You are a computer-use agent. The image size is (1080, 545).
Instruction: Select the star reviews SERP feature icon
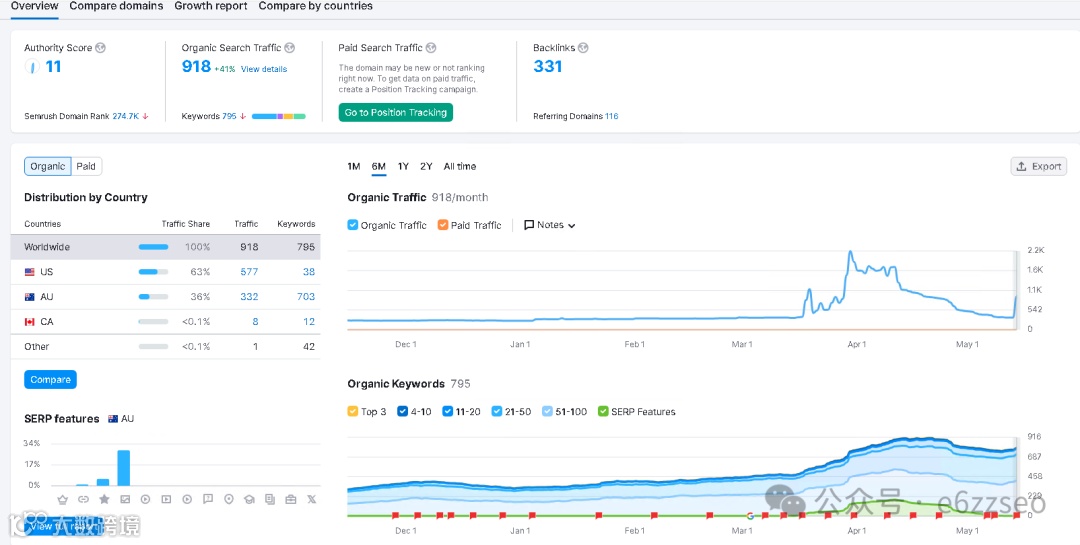[104, 499]
